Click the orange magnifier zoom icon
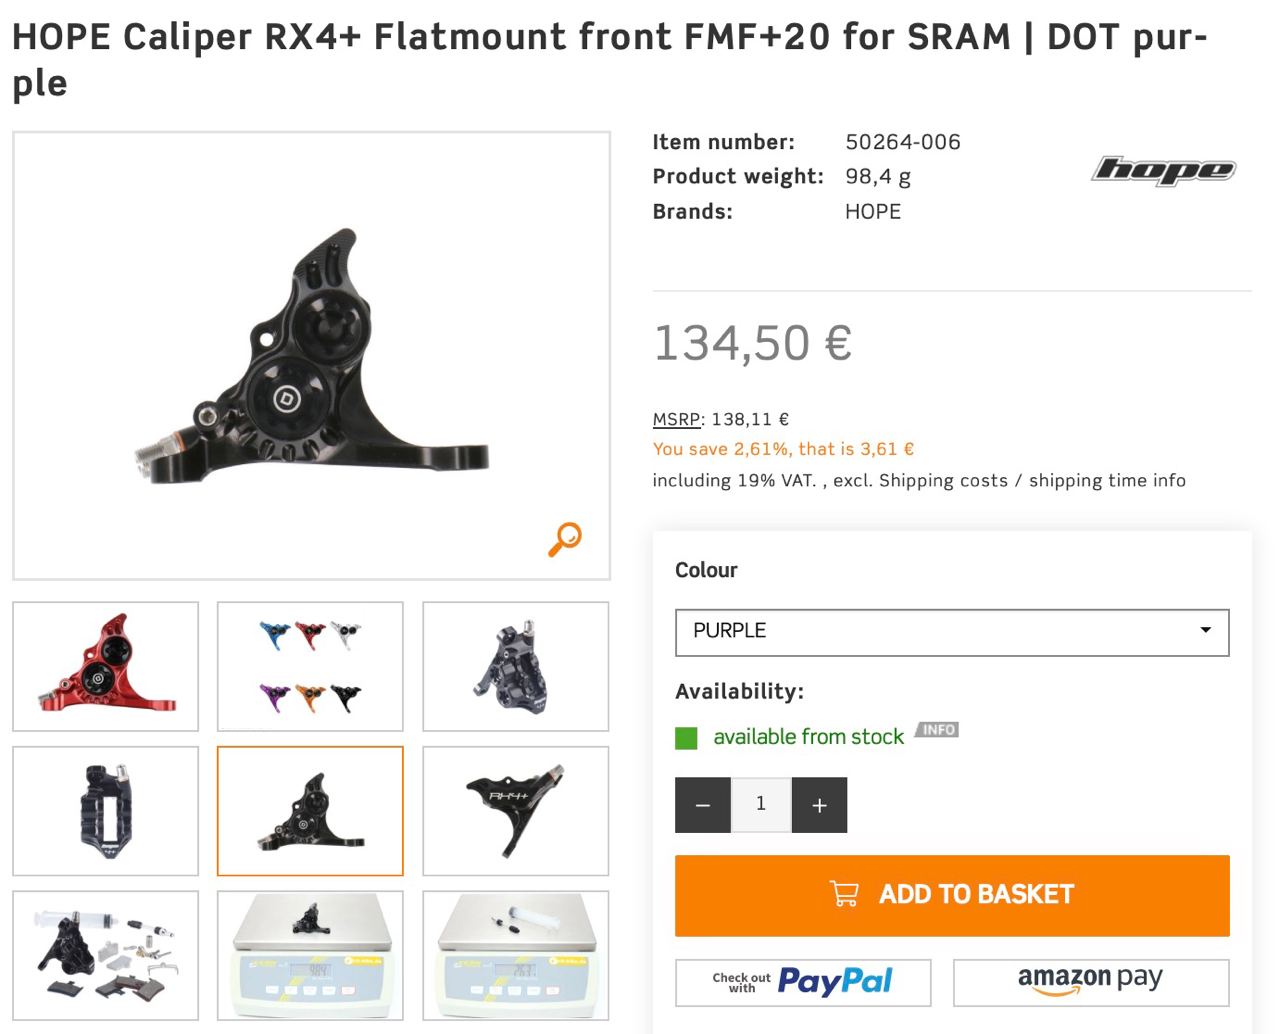The height and width of the screenshot is (1034, 1280). pyautogui.click(x=565, y=538)
